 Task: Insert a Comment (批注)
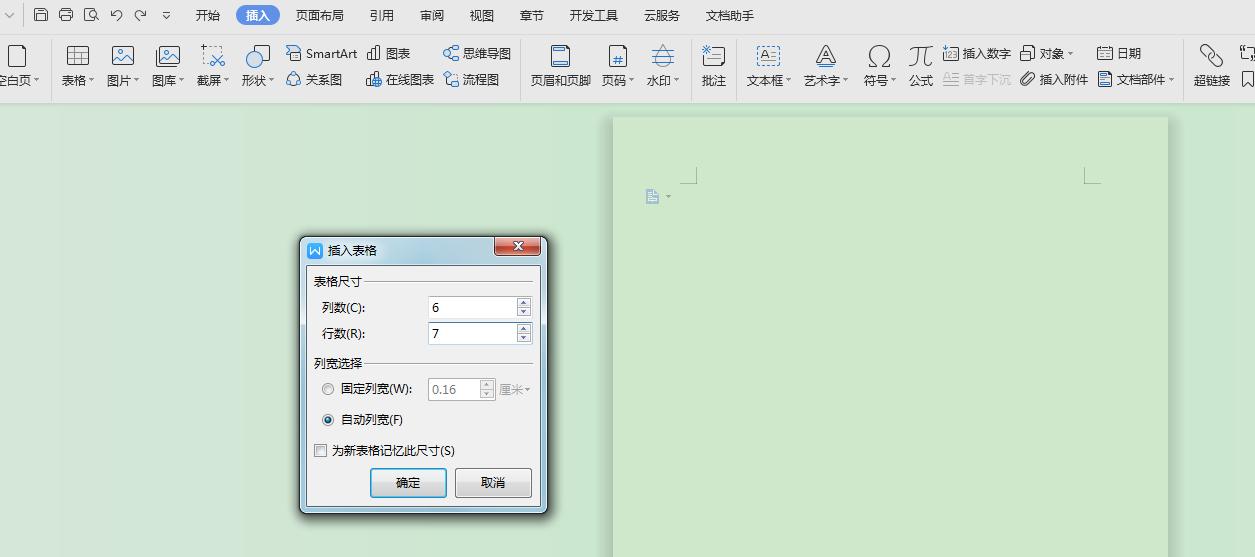[714, 66]
